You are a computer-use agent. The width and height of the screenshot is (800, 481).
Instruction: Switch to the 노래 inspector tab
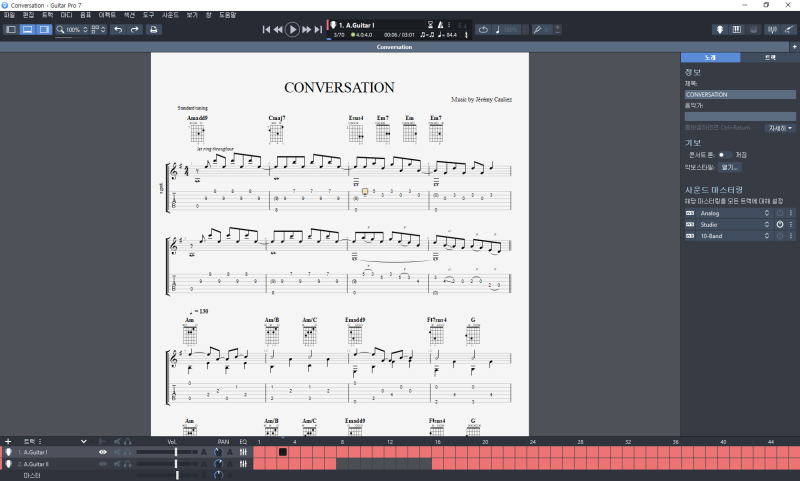click(710, 58)
